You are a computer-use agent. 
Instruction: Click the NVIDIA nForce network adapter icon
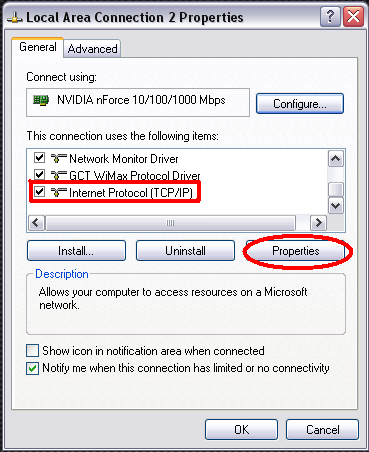[x=41, y=100]
